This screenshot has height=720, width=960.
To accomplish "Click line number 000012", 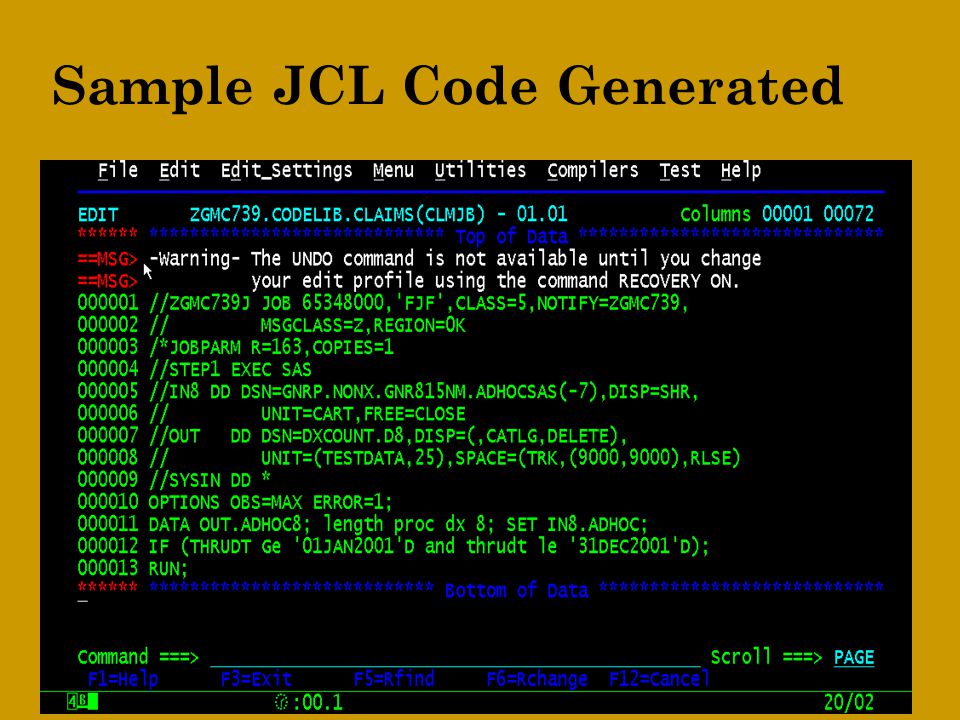I will coord(108,546).
